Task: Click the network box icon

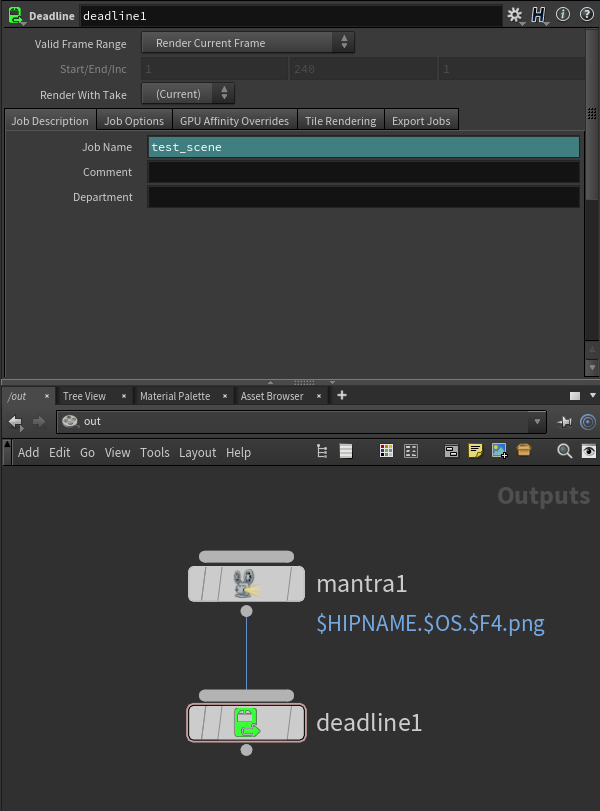Action: (451, 452)
